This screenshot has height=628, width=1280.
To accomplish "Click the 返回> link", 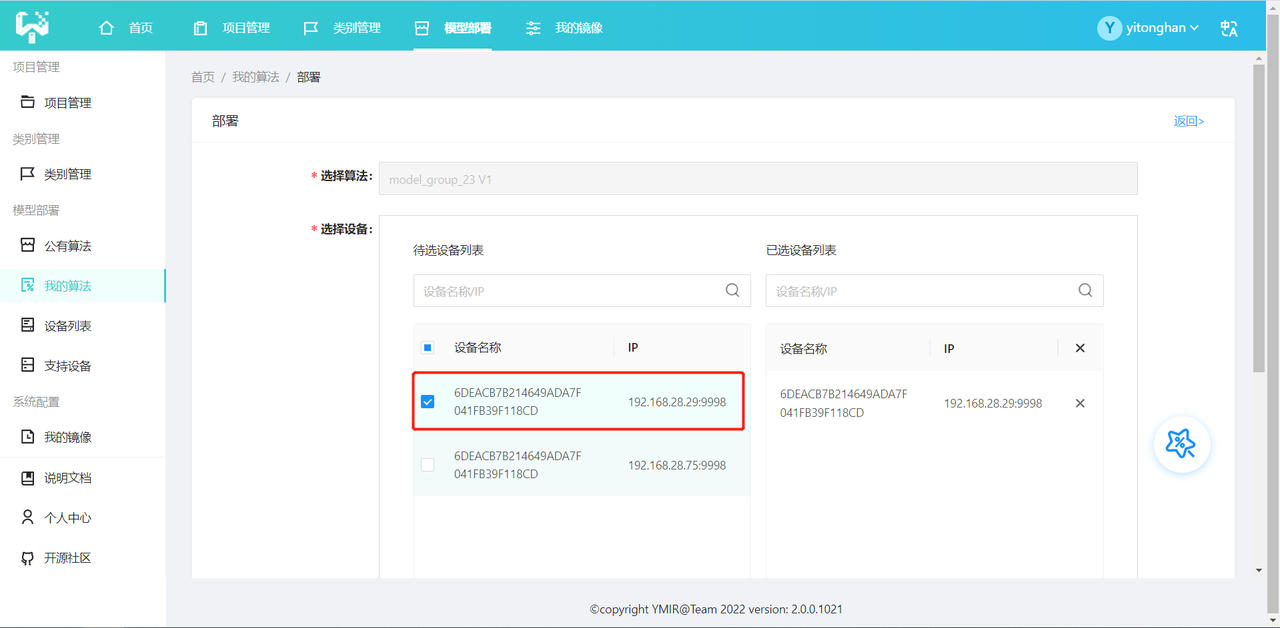I will (1188, 121).
